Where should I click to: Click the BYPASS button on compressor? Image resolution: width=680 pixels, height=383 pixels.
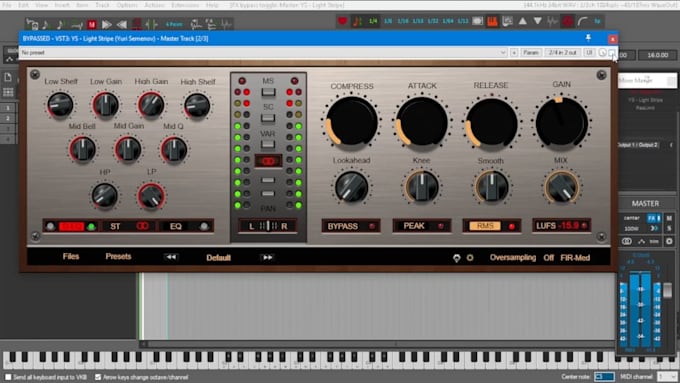pyautogui.click(x=351, y=226)
